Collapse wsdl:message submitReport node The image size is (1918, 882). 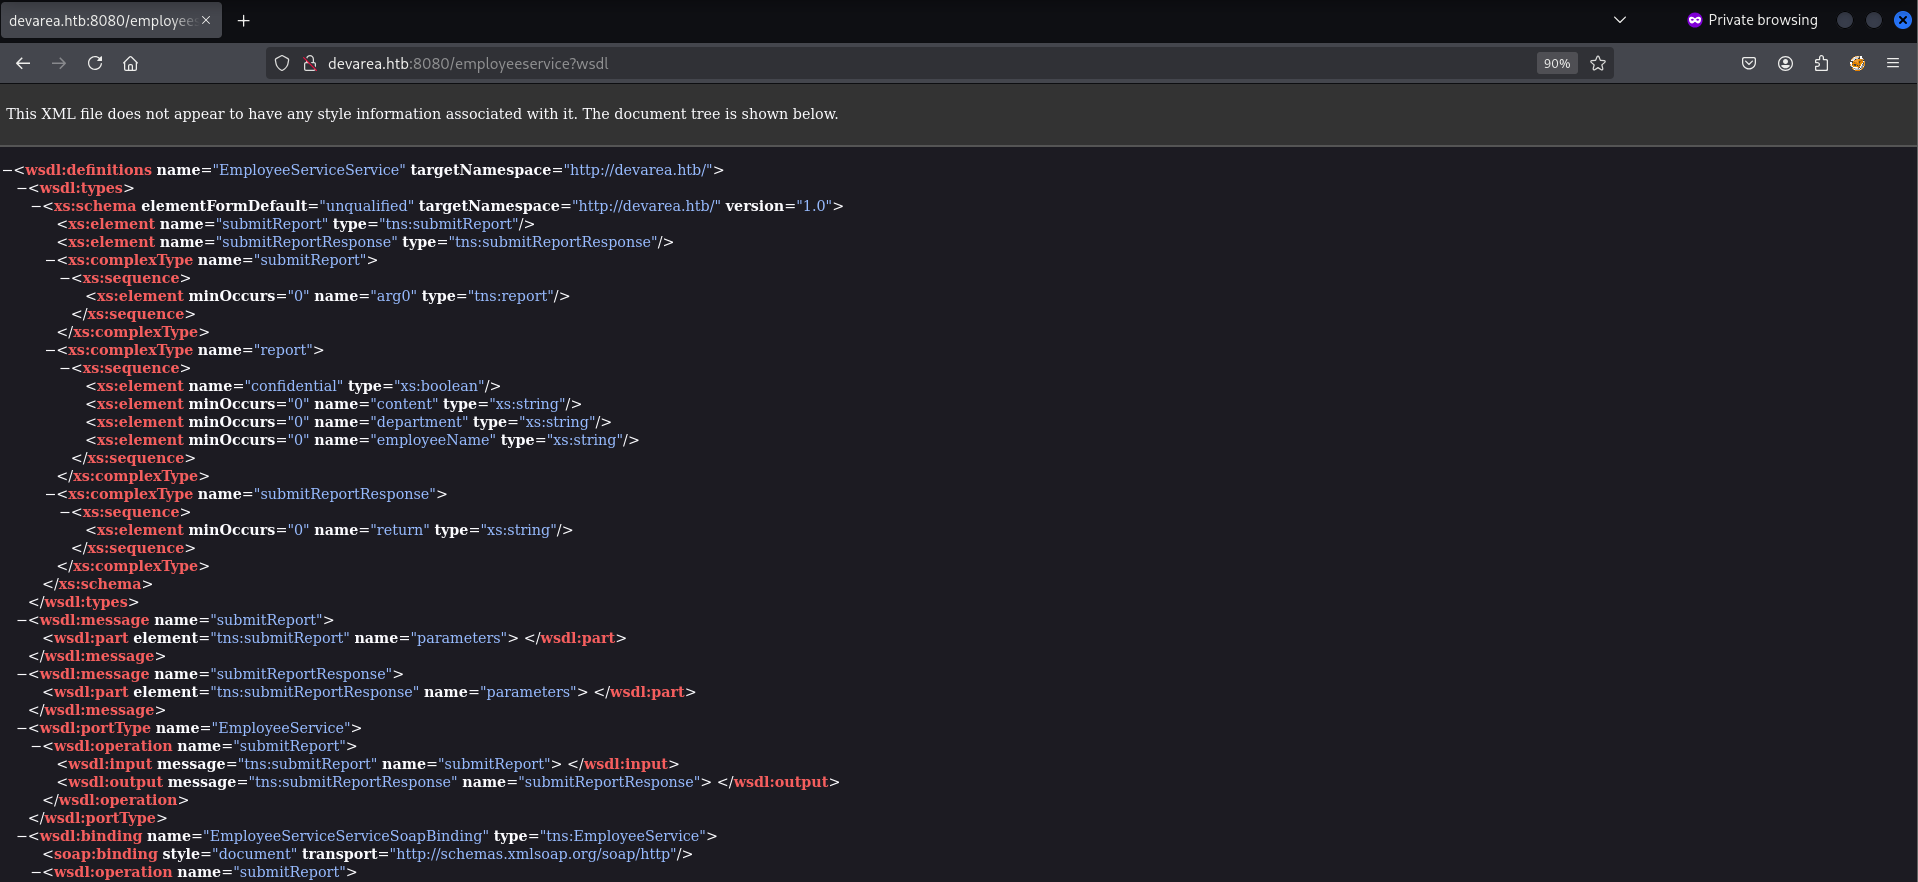(21, 620)
